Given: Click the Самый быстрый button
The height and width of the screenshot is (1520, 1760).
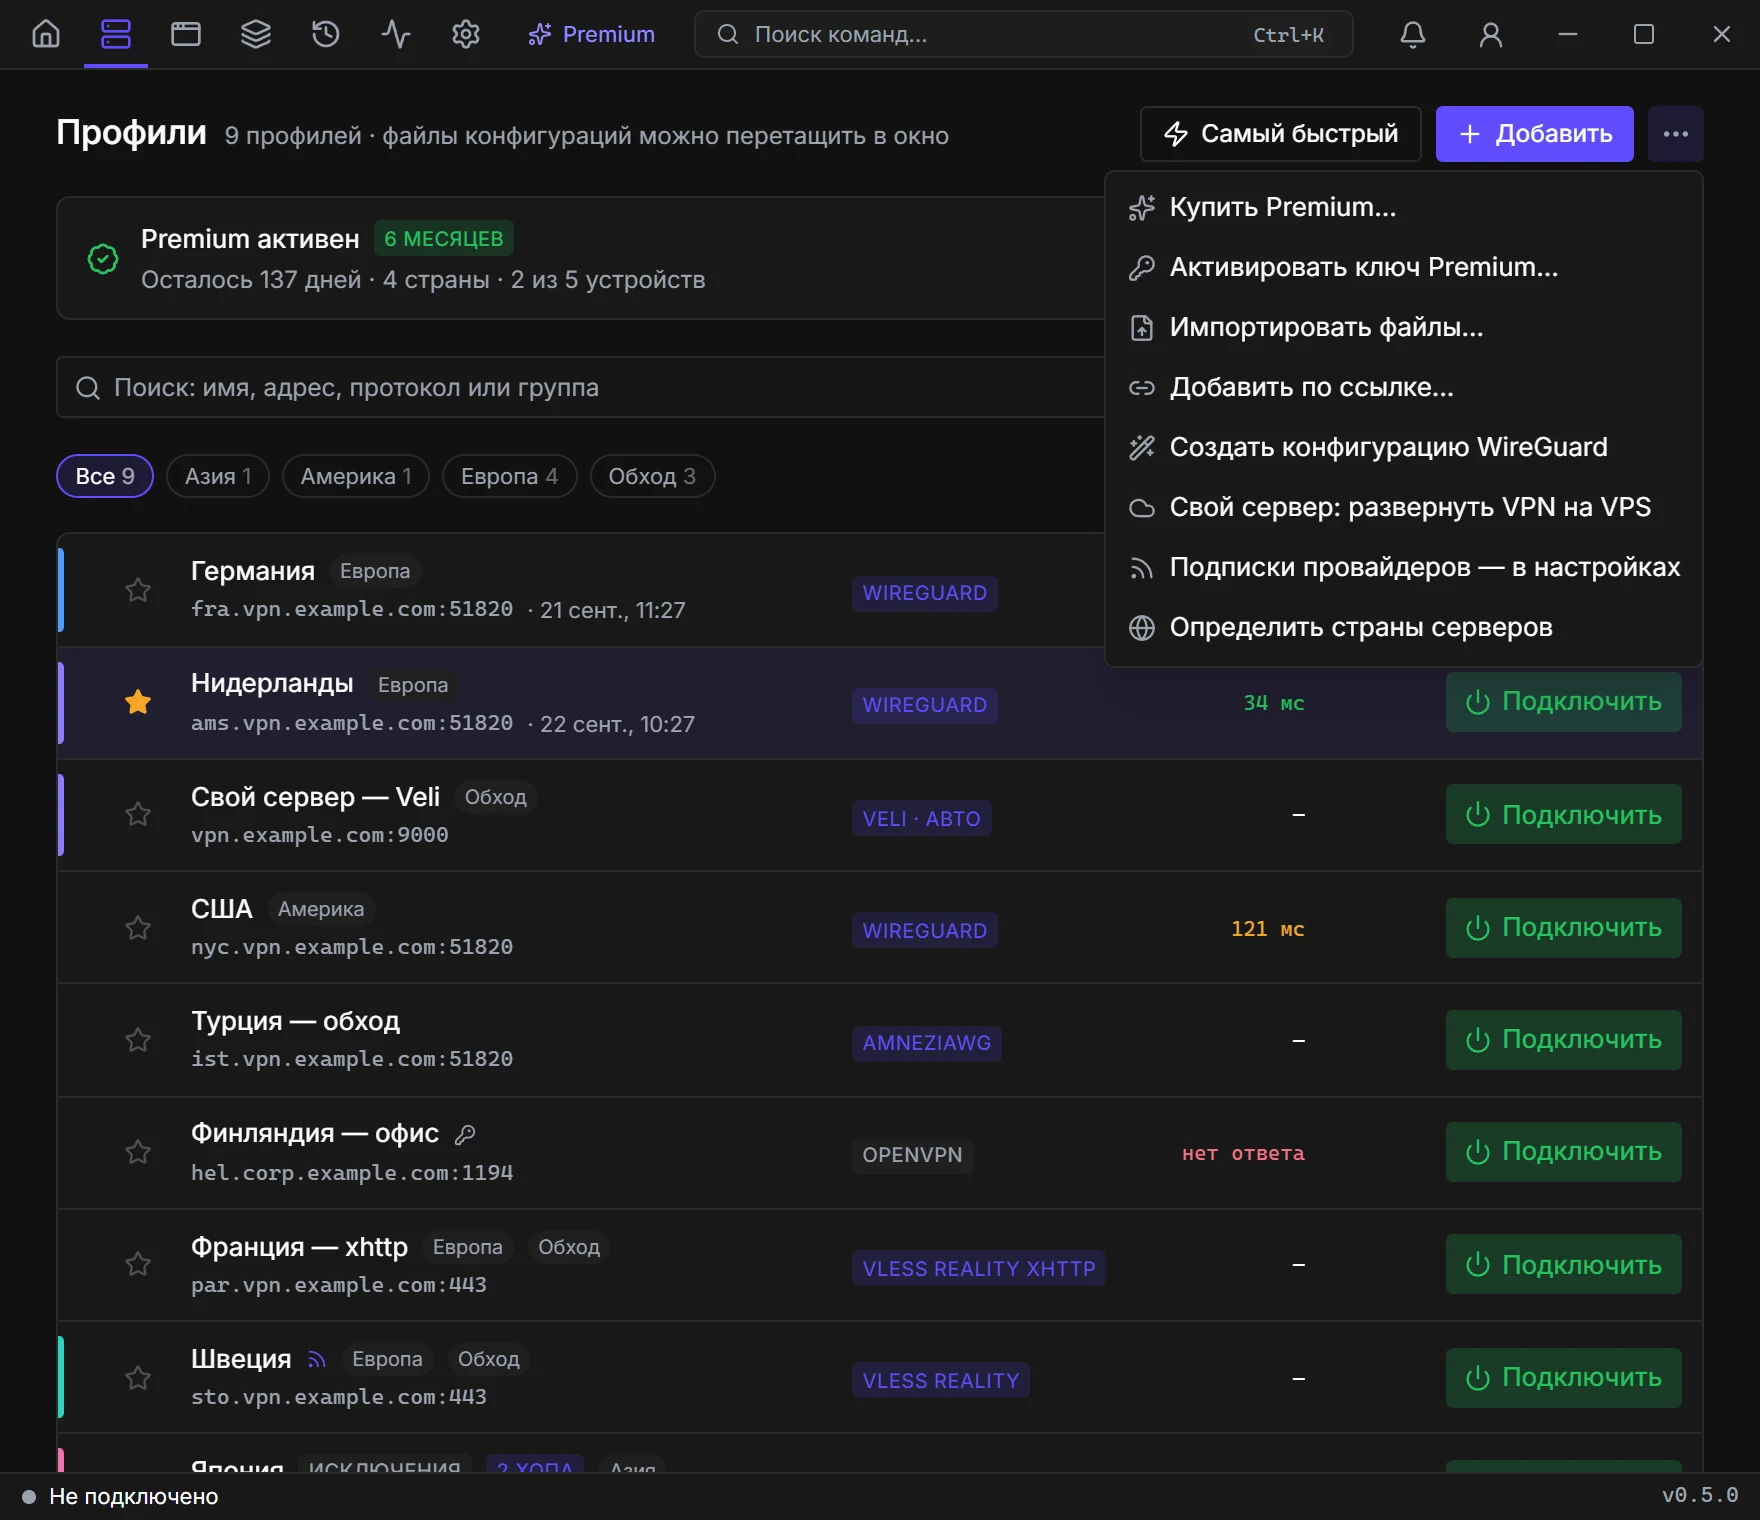Looking at the screenshot, I should coord(1281,134).
